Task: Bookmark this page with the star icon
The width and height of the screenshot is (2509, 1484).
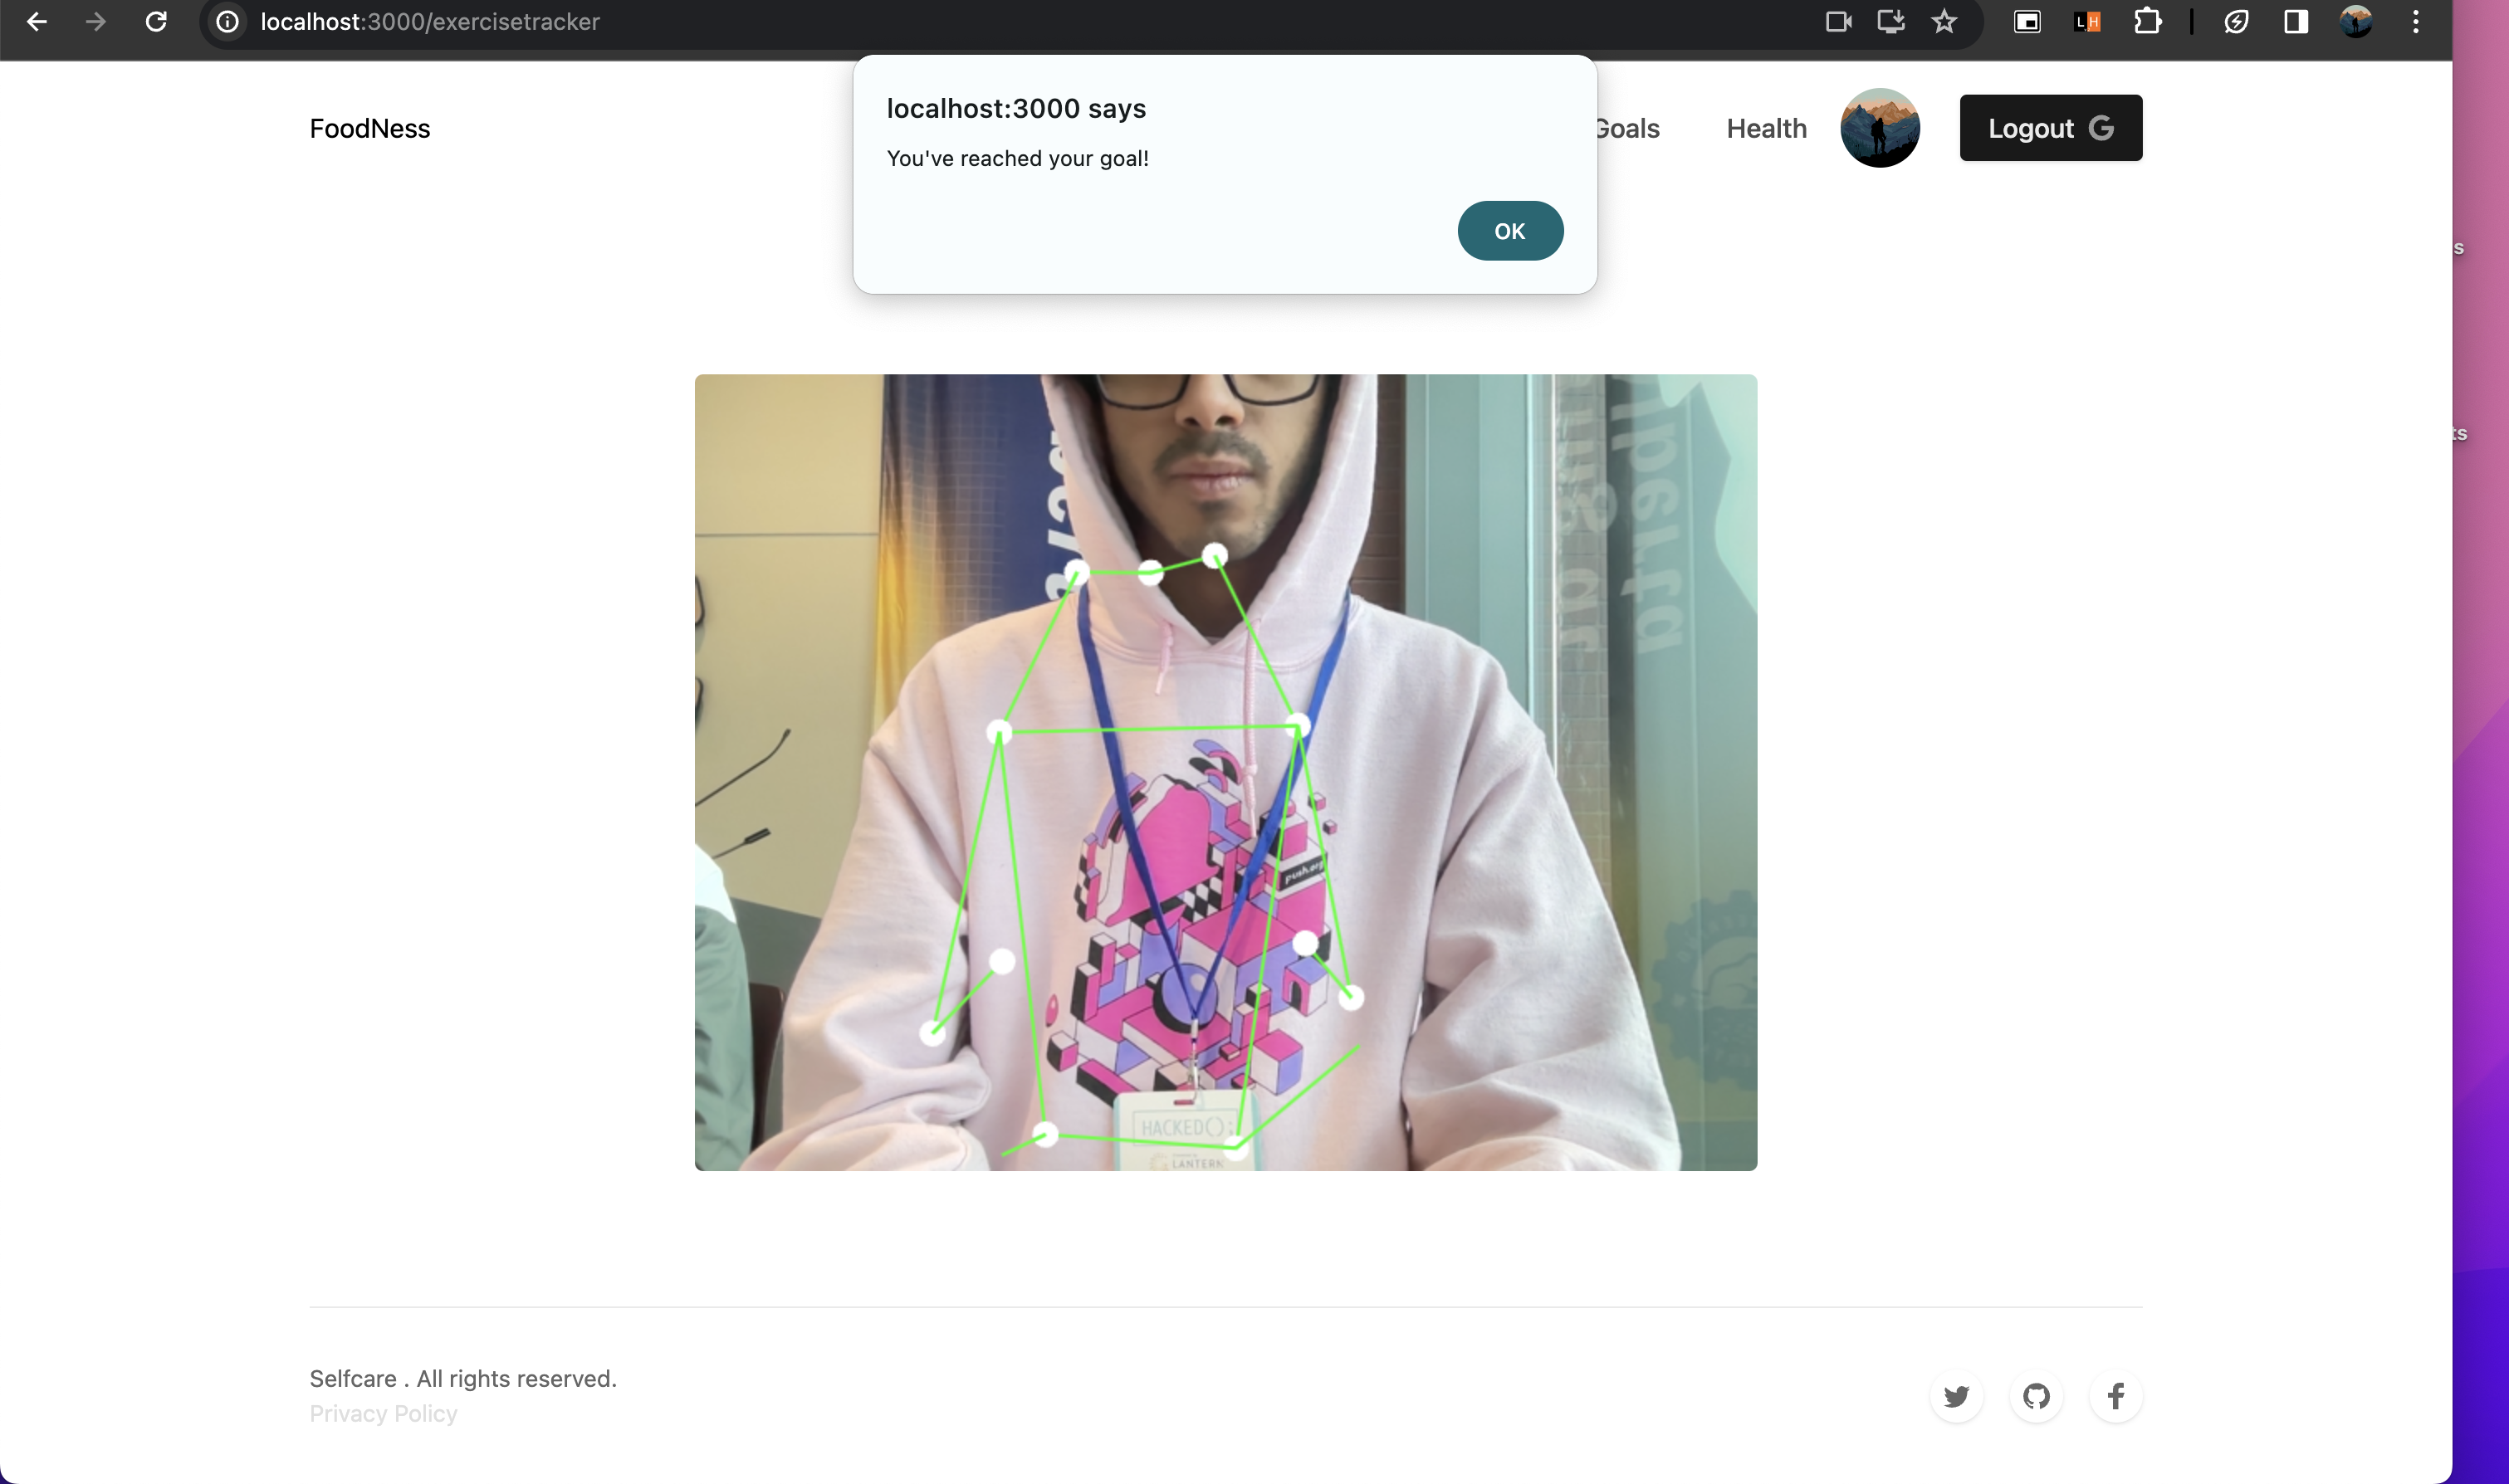Action: [x=1943, y=21]
